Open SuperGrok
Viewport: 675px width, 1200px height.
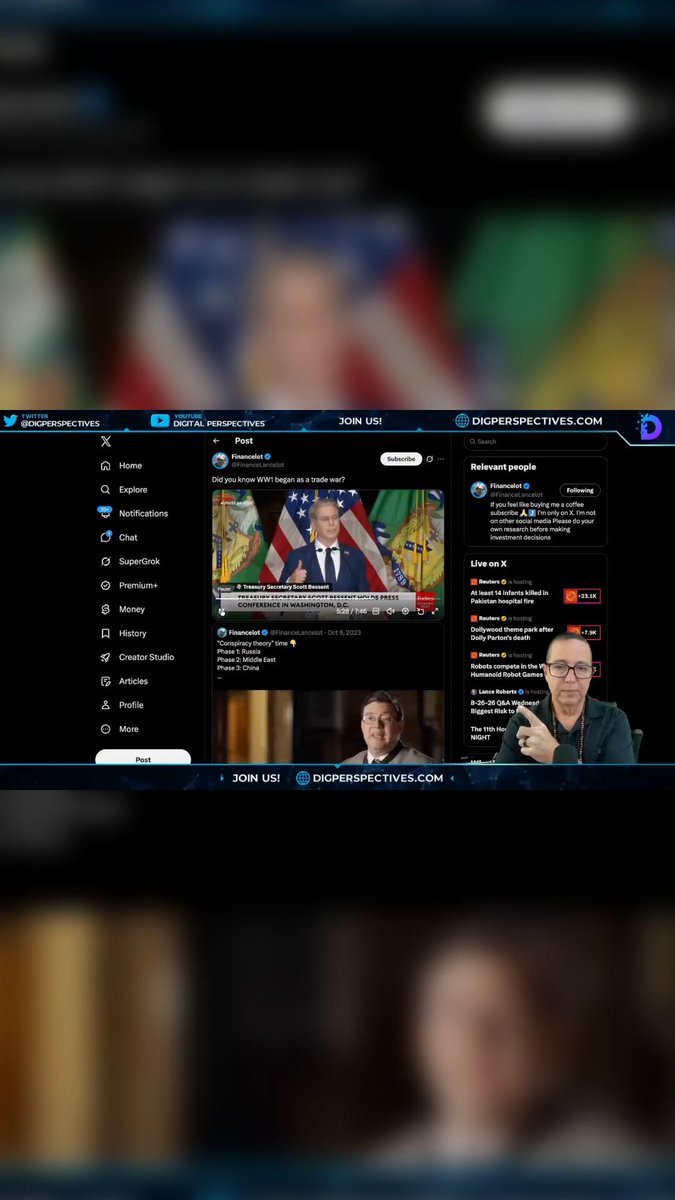139,562
